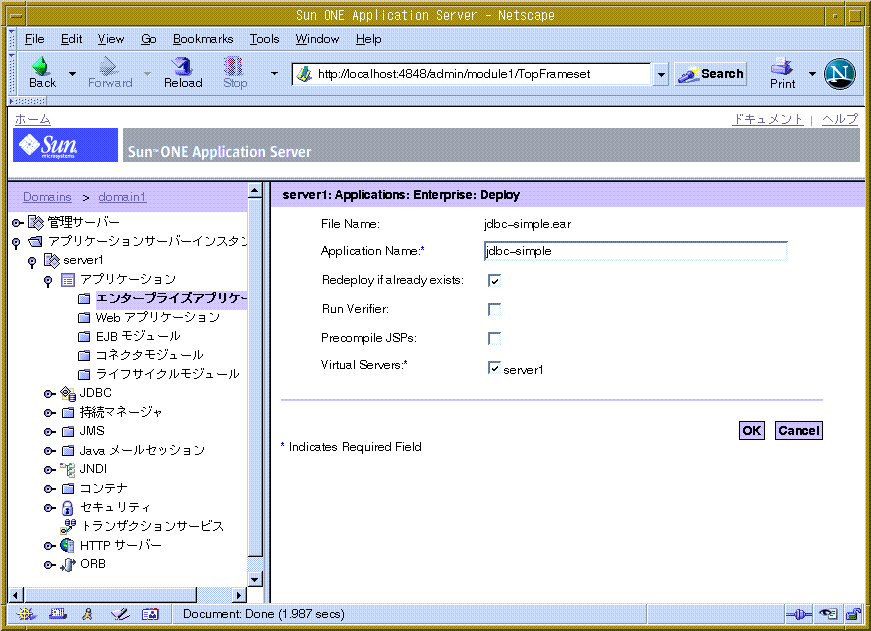Expand the 管理サーバー tree node
Image resolution: width=871 pixels, height=631 pixels.
pyautogui.click(x=17, y=223)
